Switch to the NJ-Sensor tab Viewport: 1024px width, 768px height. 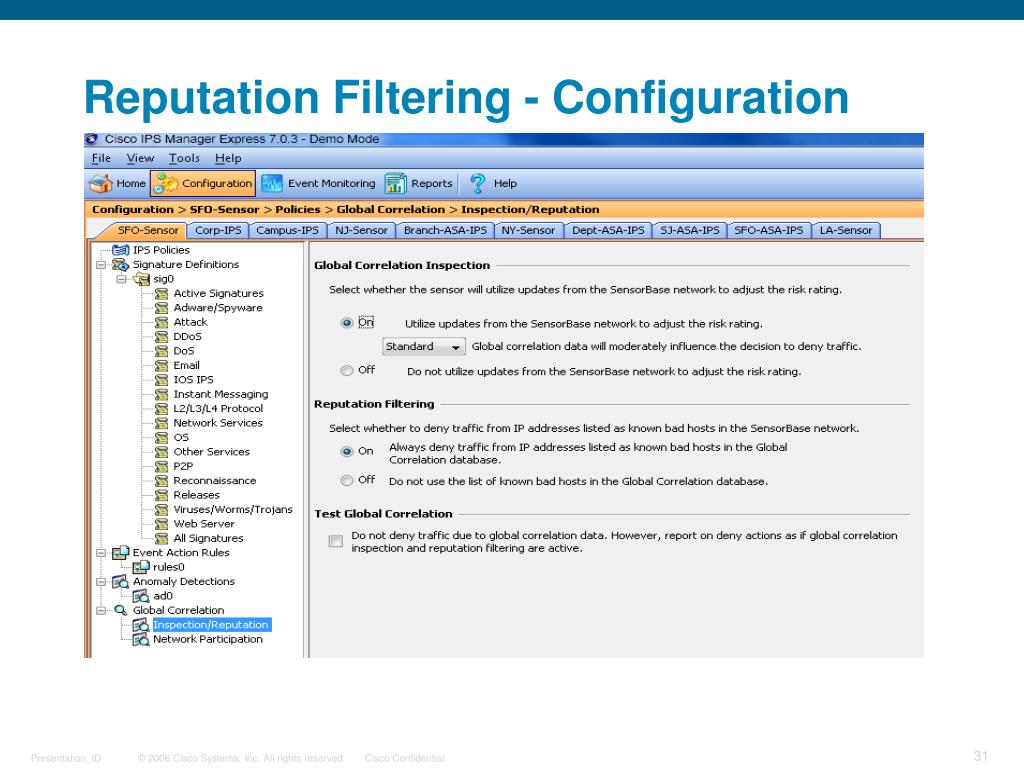click(361, 231)
